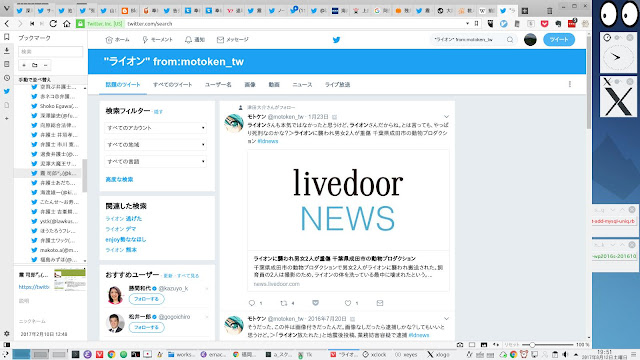Viewport: 640px width, 360px height.
Task: Open the livedoor NEWS card thumbnail
Action: coord(348,200)
